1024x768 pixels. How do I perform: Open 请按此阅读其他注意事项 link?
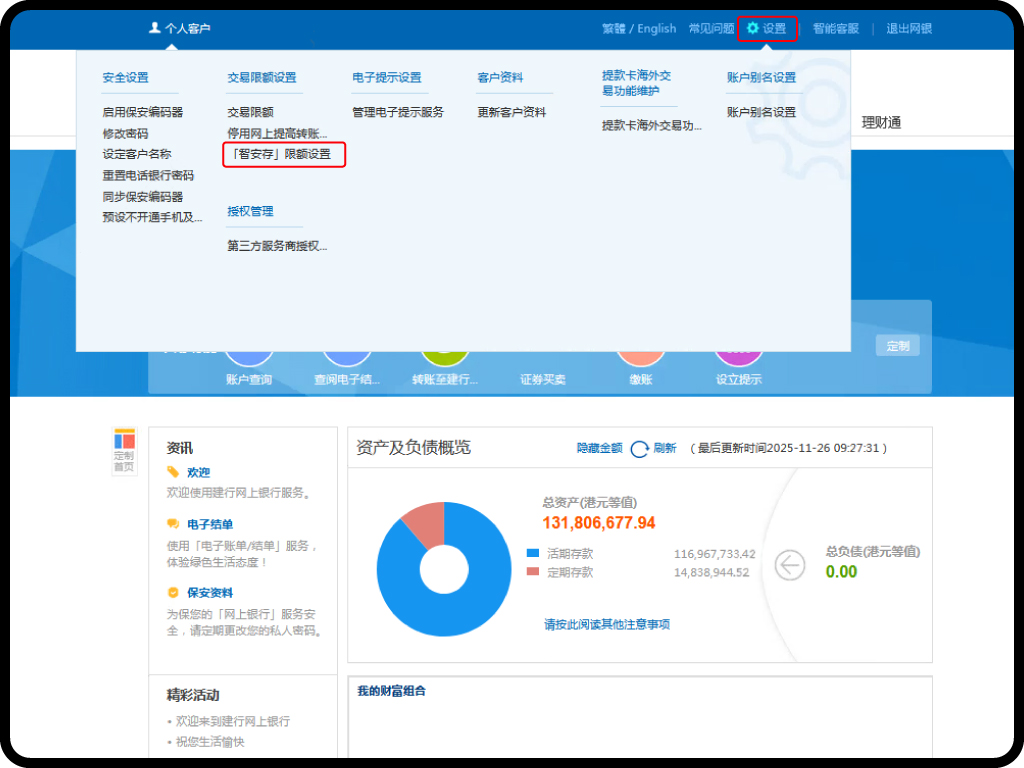coord(606,624)
